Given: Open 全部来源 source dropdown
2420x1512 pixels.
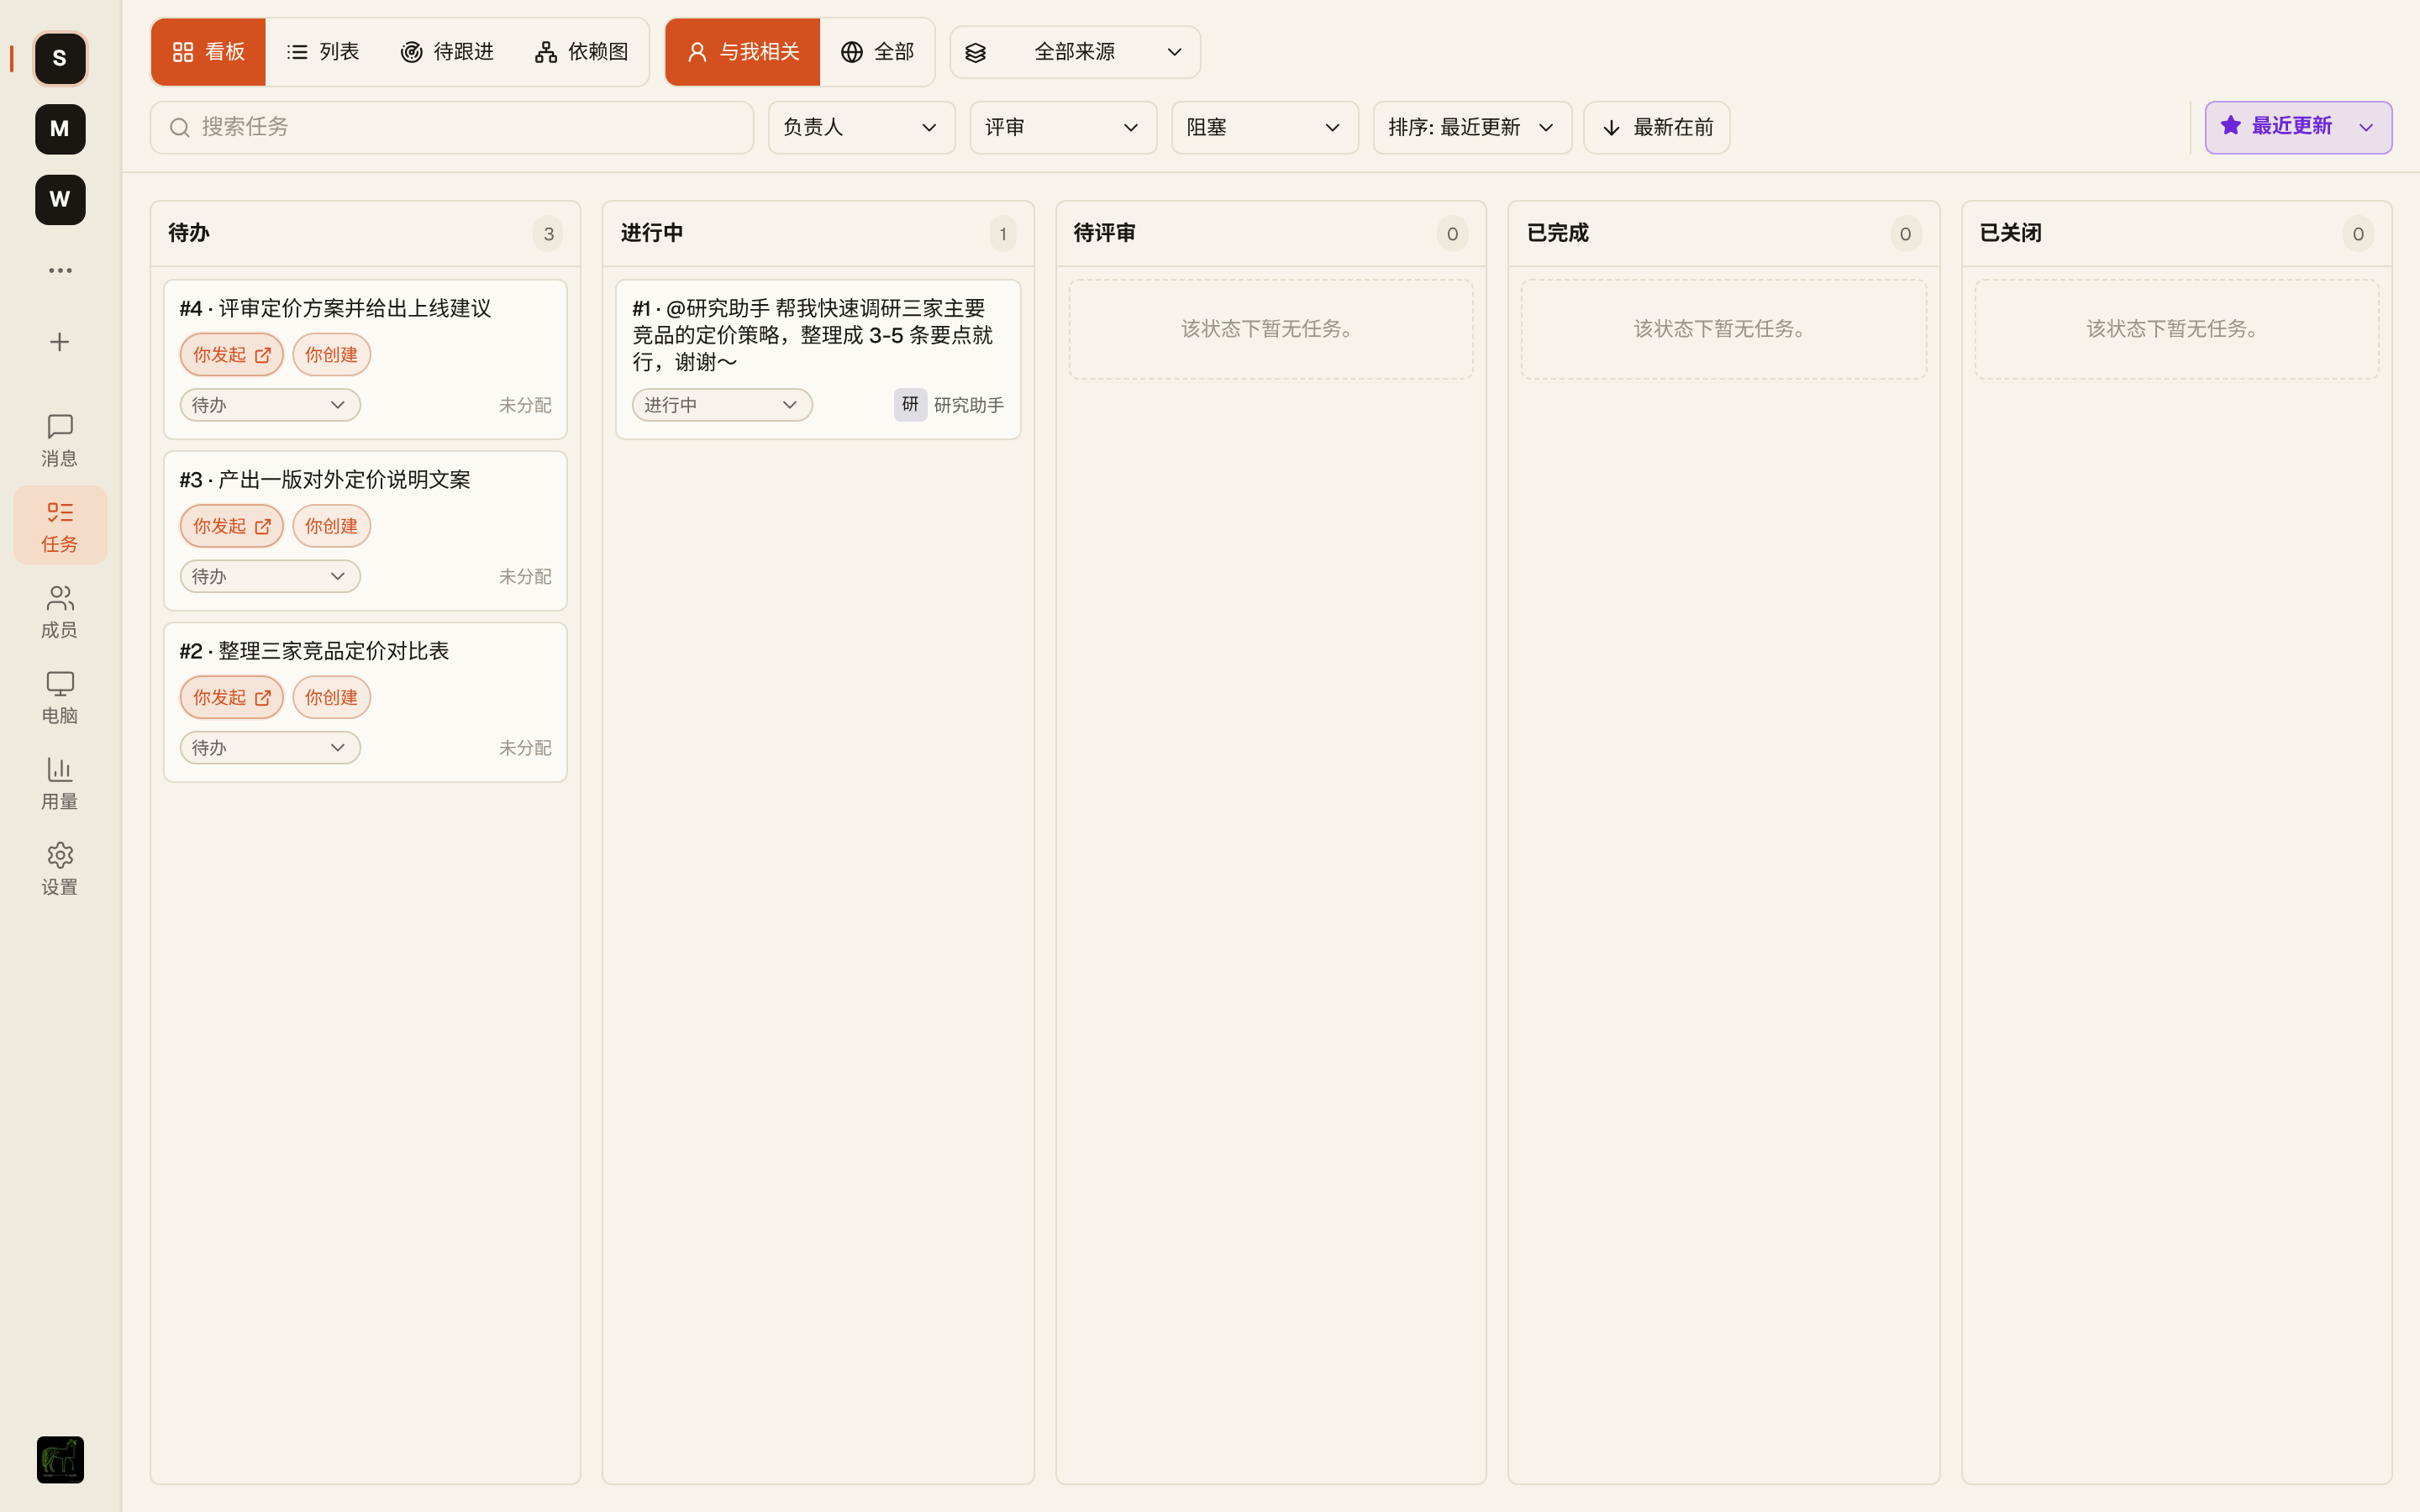Looking at the screenshot, I should point(1075,52).
